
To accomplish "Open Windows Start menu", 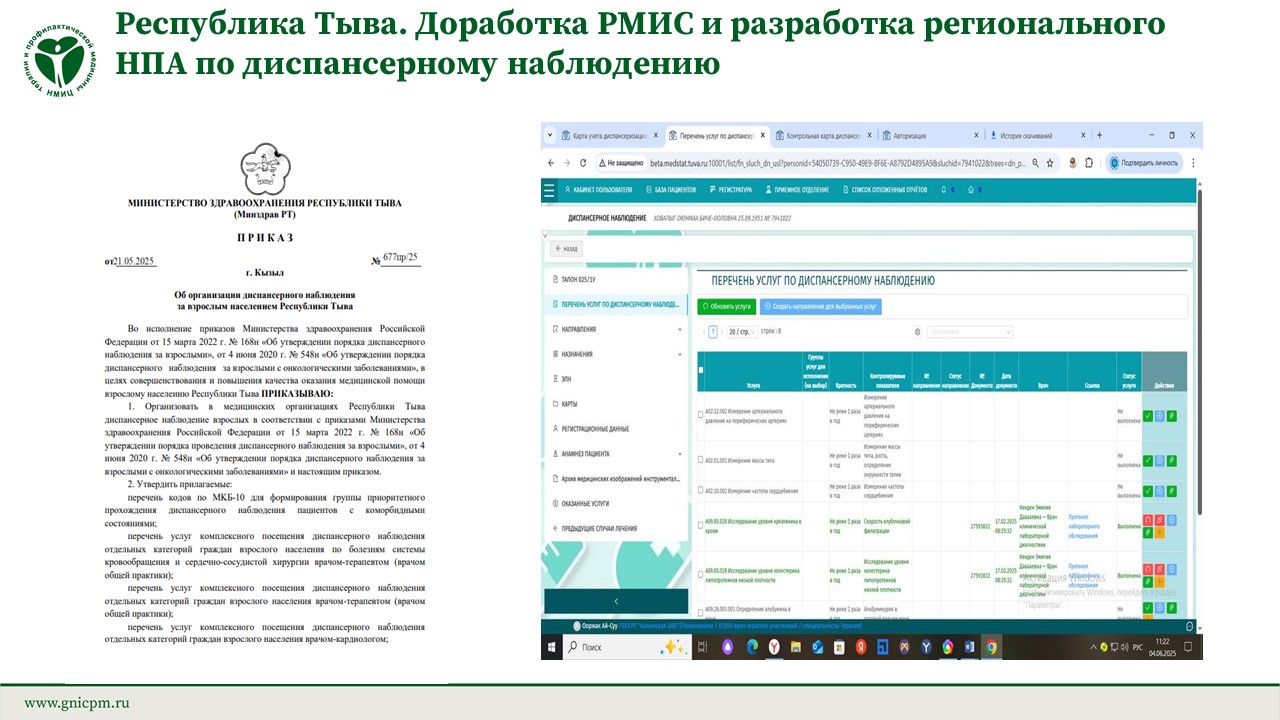I will coord(553,648).
